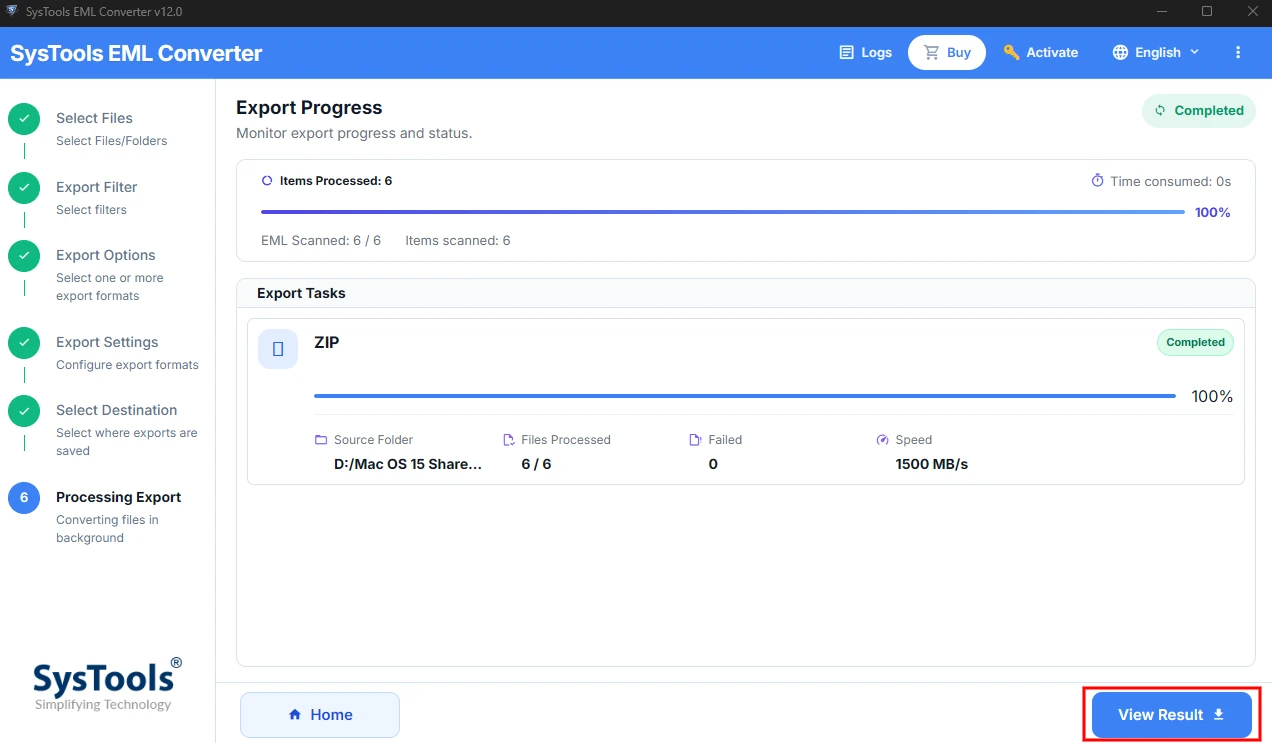Click the Export Progress heading

[309, 108]
